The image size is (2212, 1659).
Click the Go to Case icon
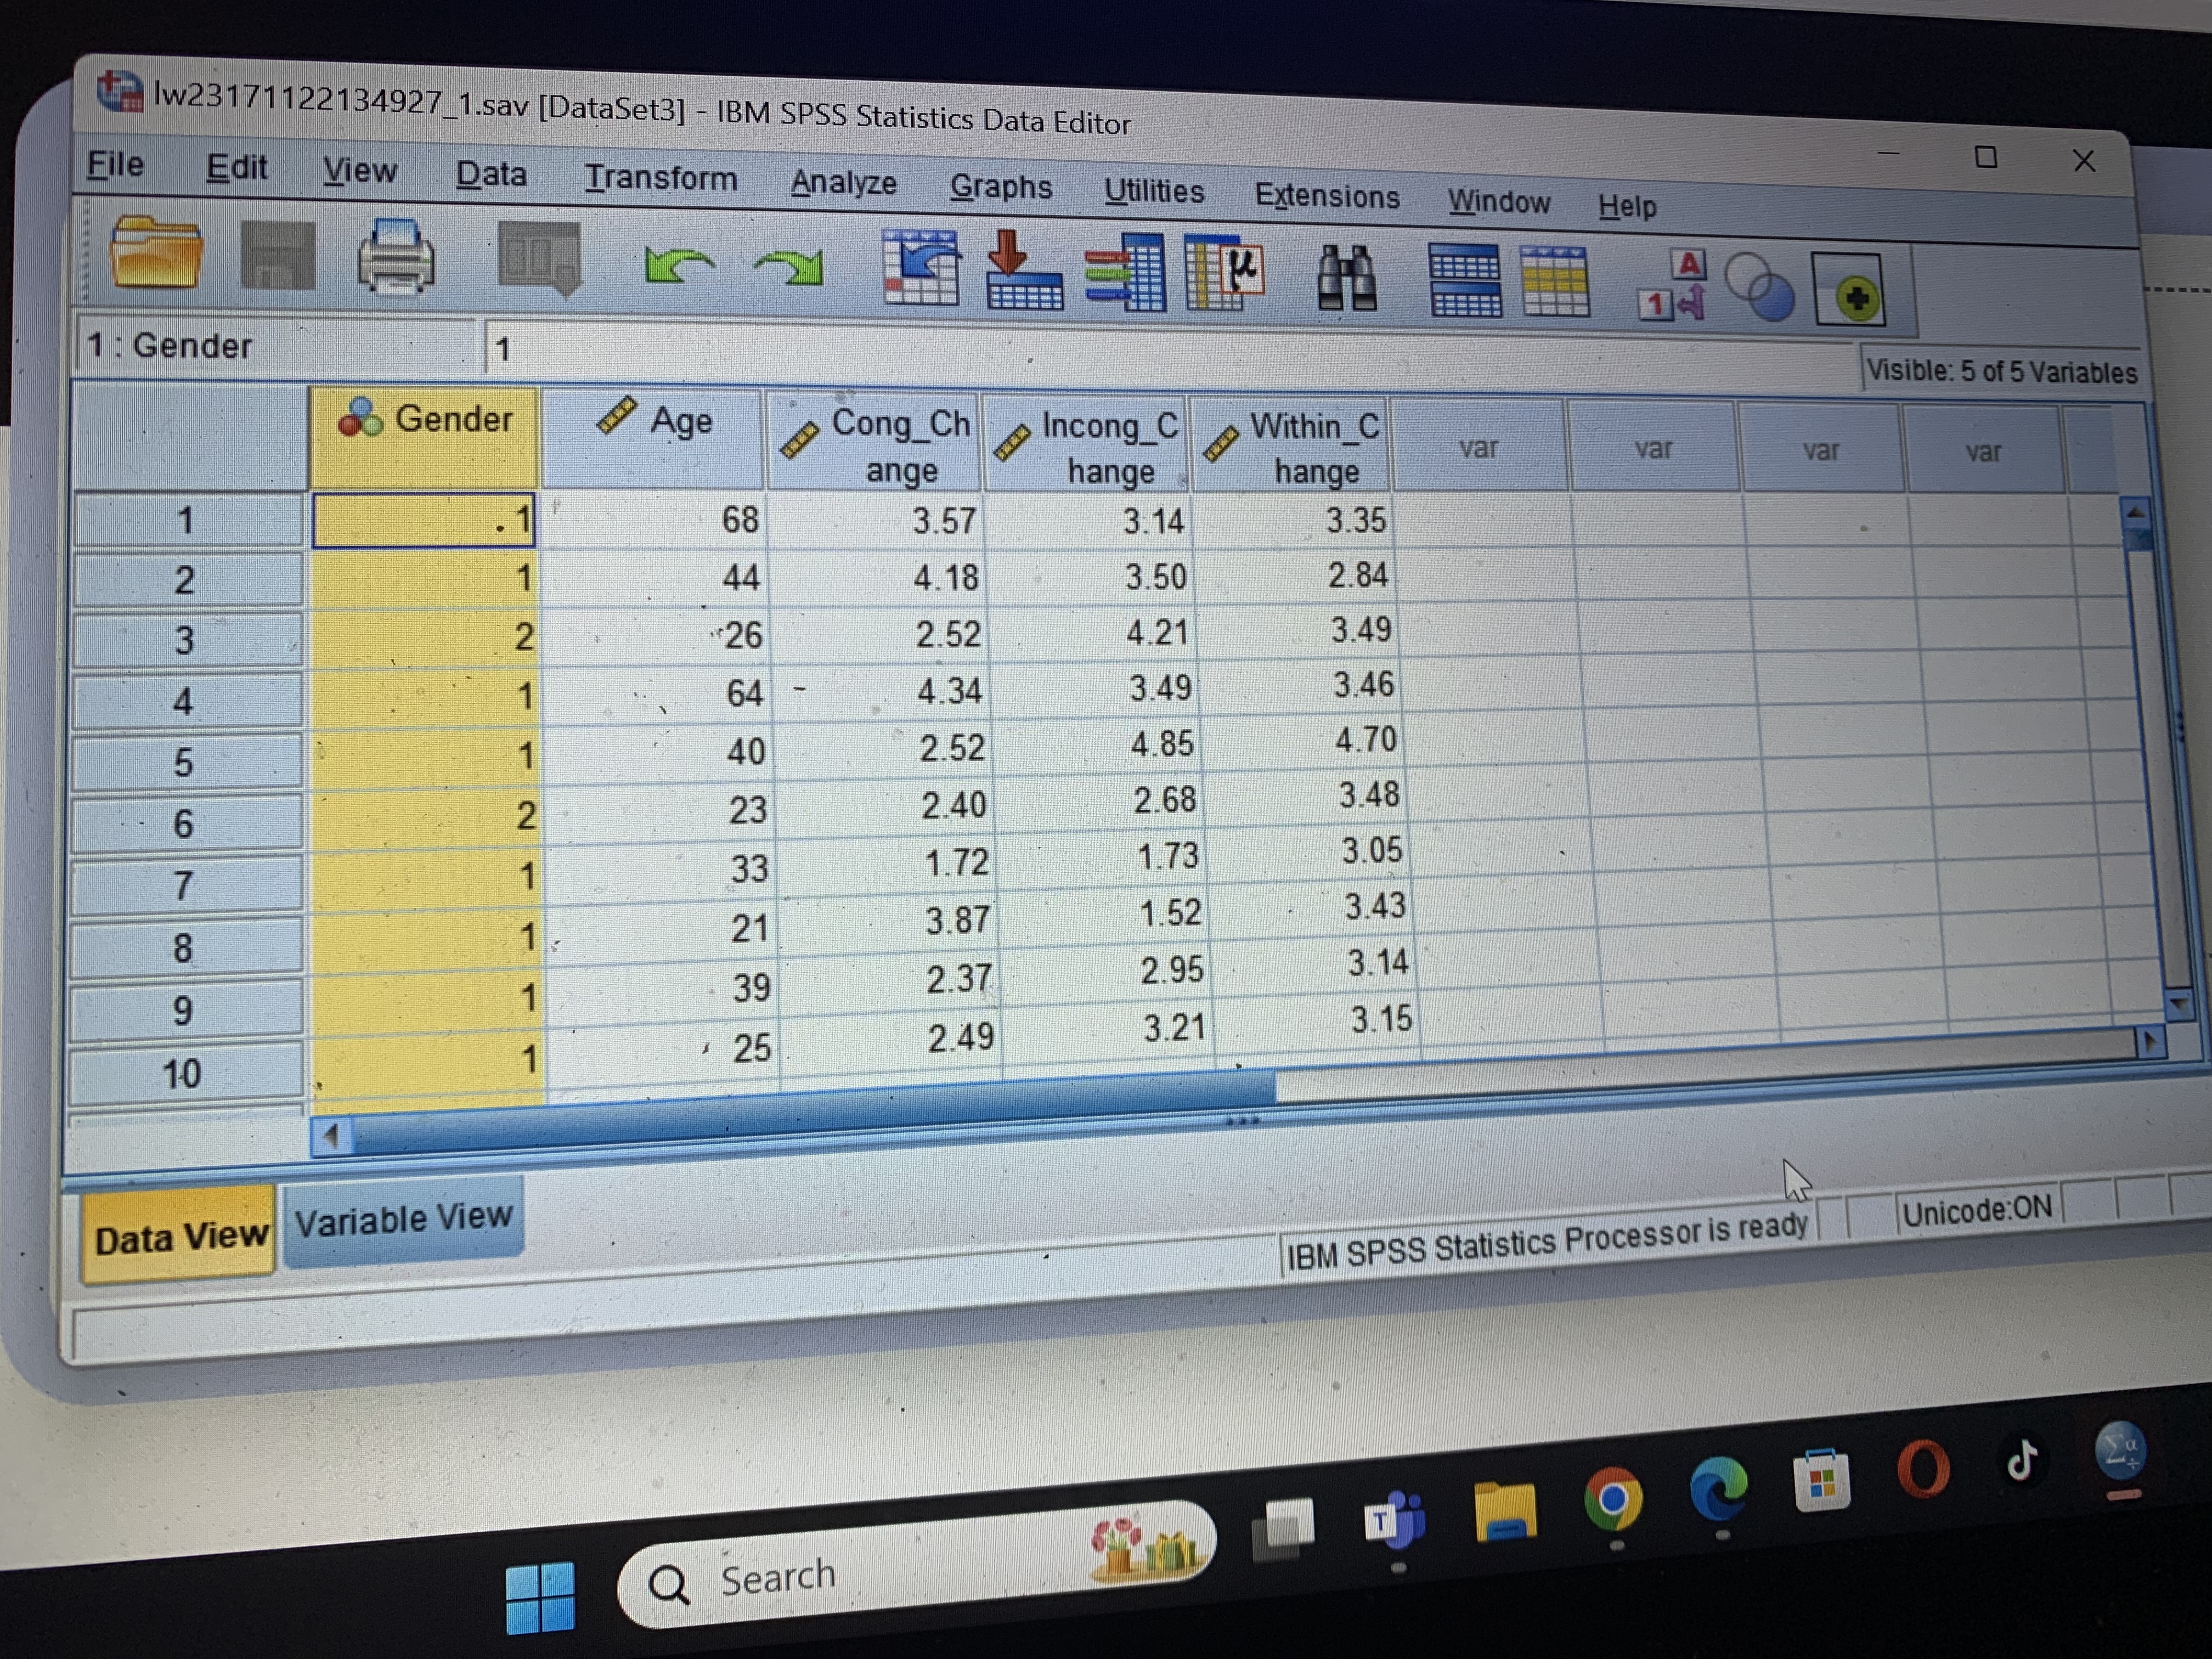click(921, 268)
